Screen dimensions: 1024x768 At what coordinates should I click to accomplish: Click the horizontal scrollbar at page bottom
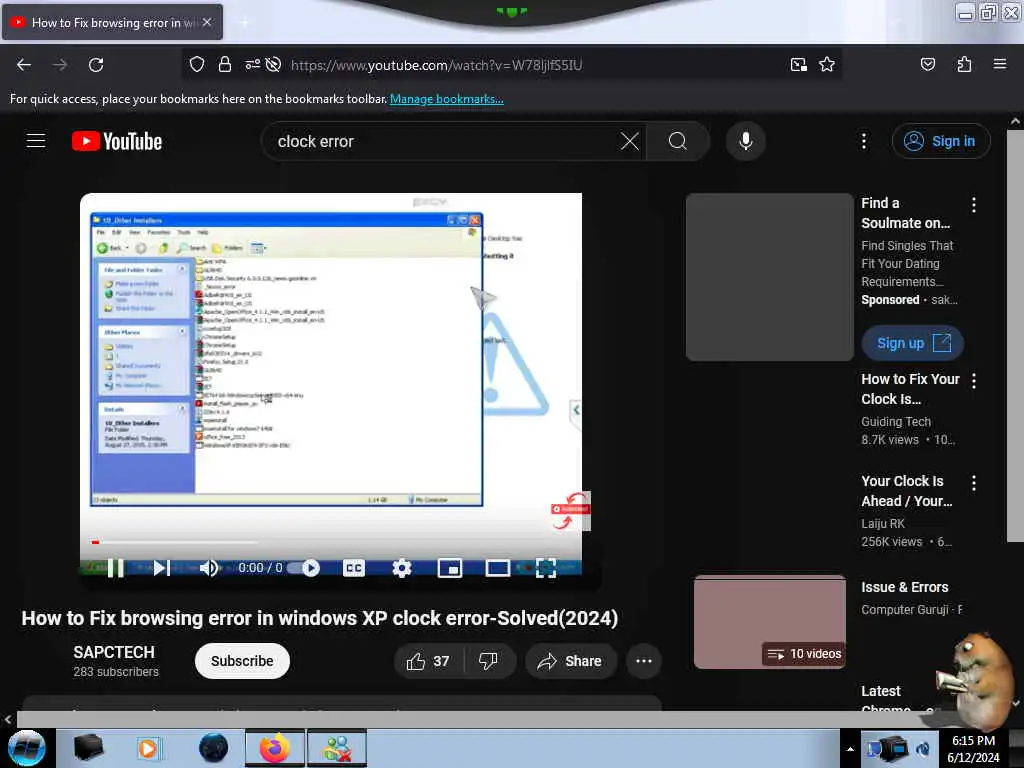[470, 719]
